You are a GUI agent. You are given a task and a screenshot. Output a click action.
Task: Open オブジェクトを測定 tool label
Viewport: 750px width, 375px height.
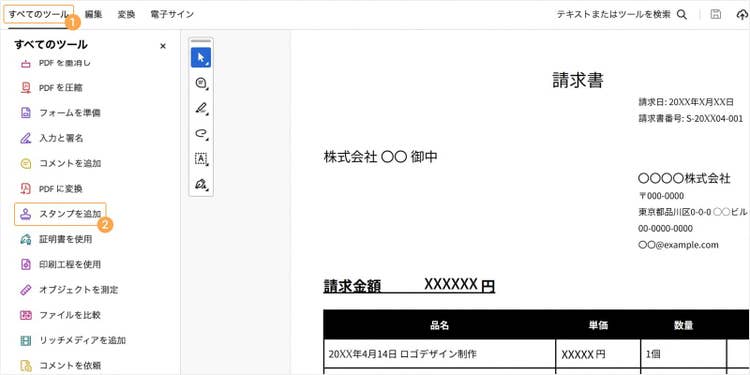78,289
